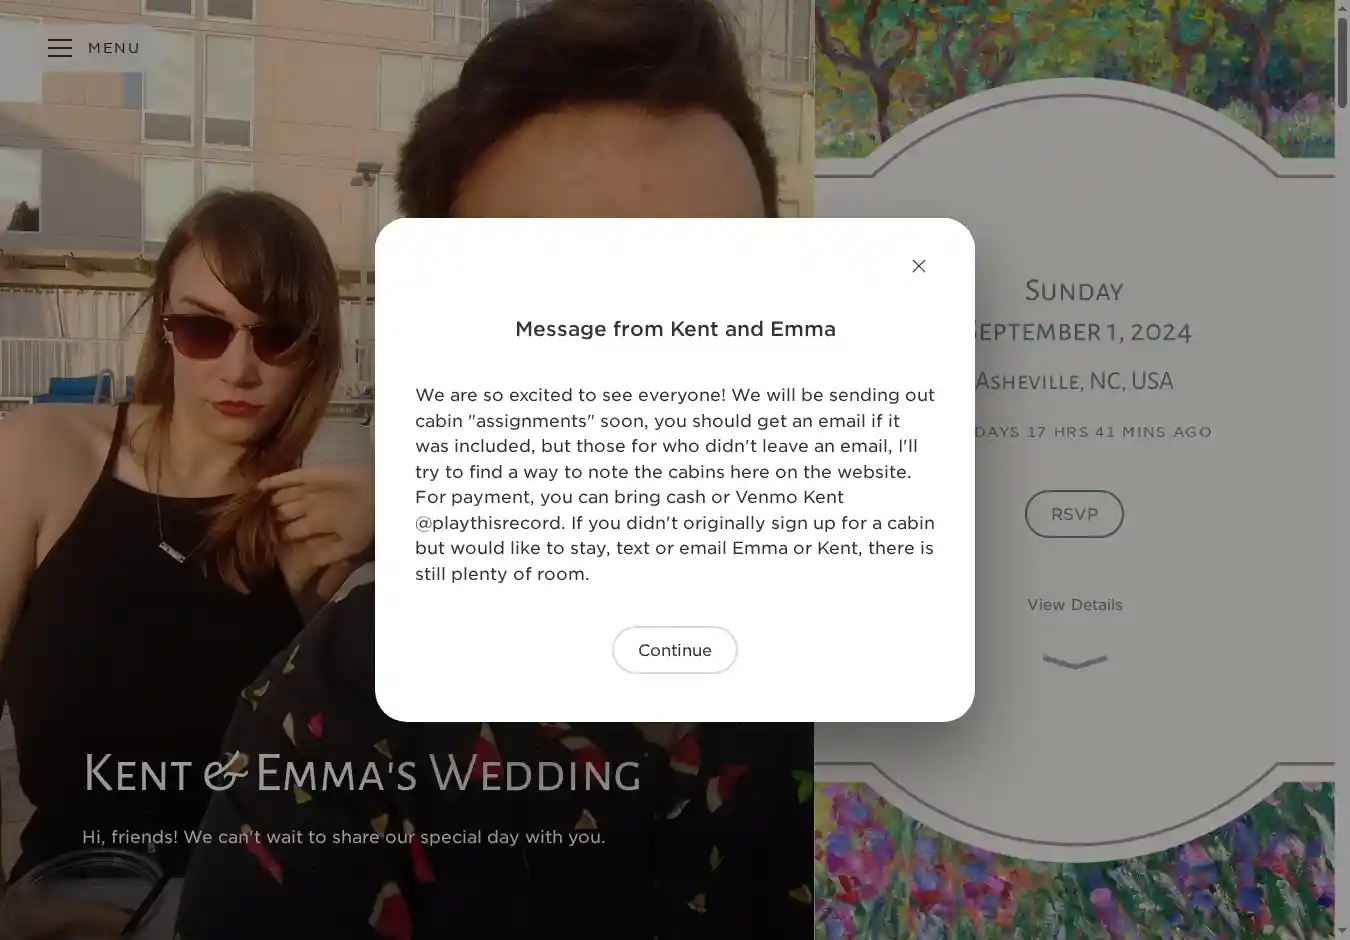Click the 'Hi, friends!' welcome subtitle

click(x=343, y=837)
